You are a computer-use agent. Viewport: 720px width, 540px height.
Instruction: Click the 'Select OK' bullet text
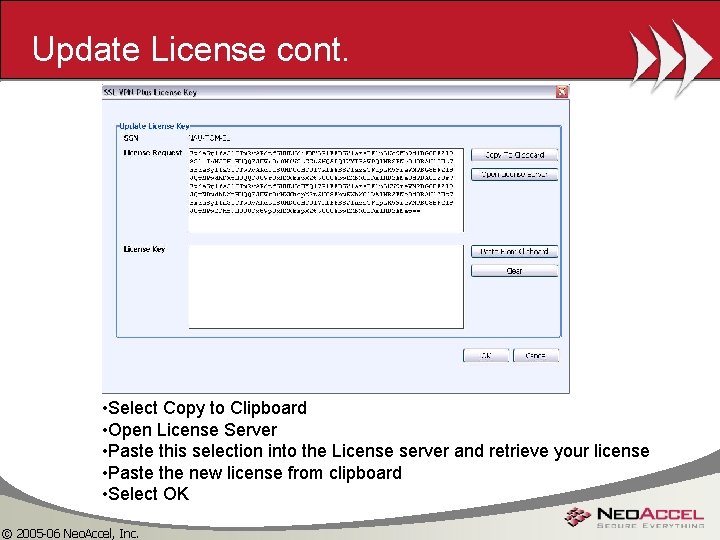tap(148, 494)
